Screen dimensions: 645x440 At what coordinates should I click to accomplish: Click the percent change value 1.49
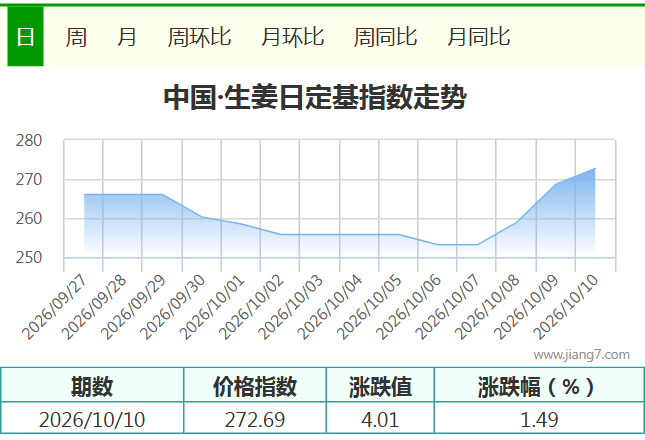tap(539, 419)
